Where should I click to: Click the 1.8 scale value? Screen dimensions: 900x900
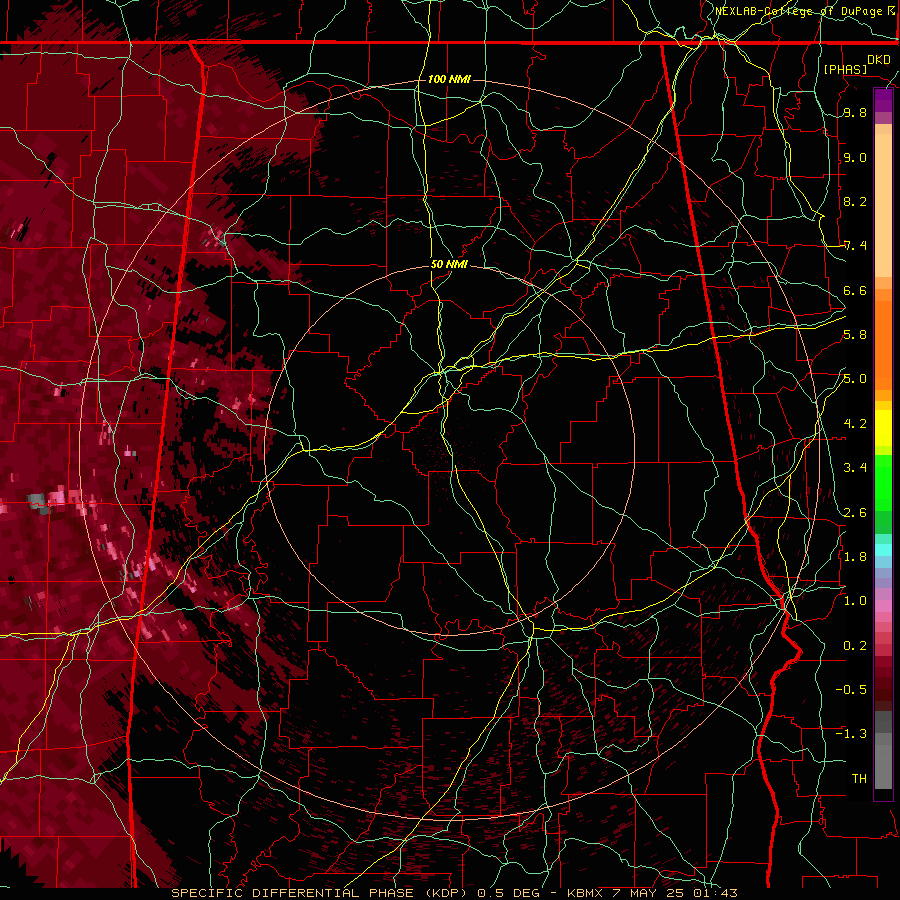(855, 557)
